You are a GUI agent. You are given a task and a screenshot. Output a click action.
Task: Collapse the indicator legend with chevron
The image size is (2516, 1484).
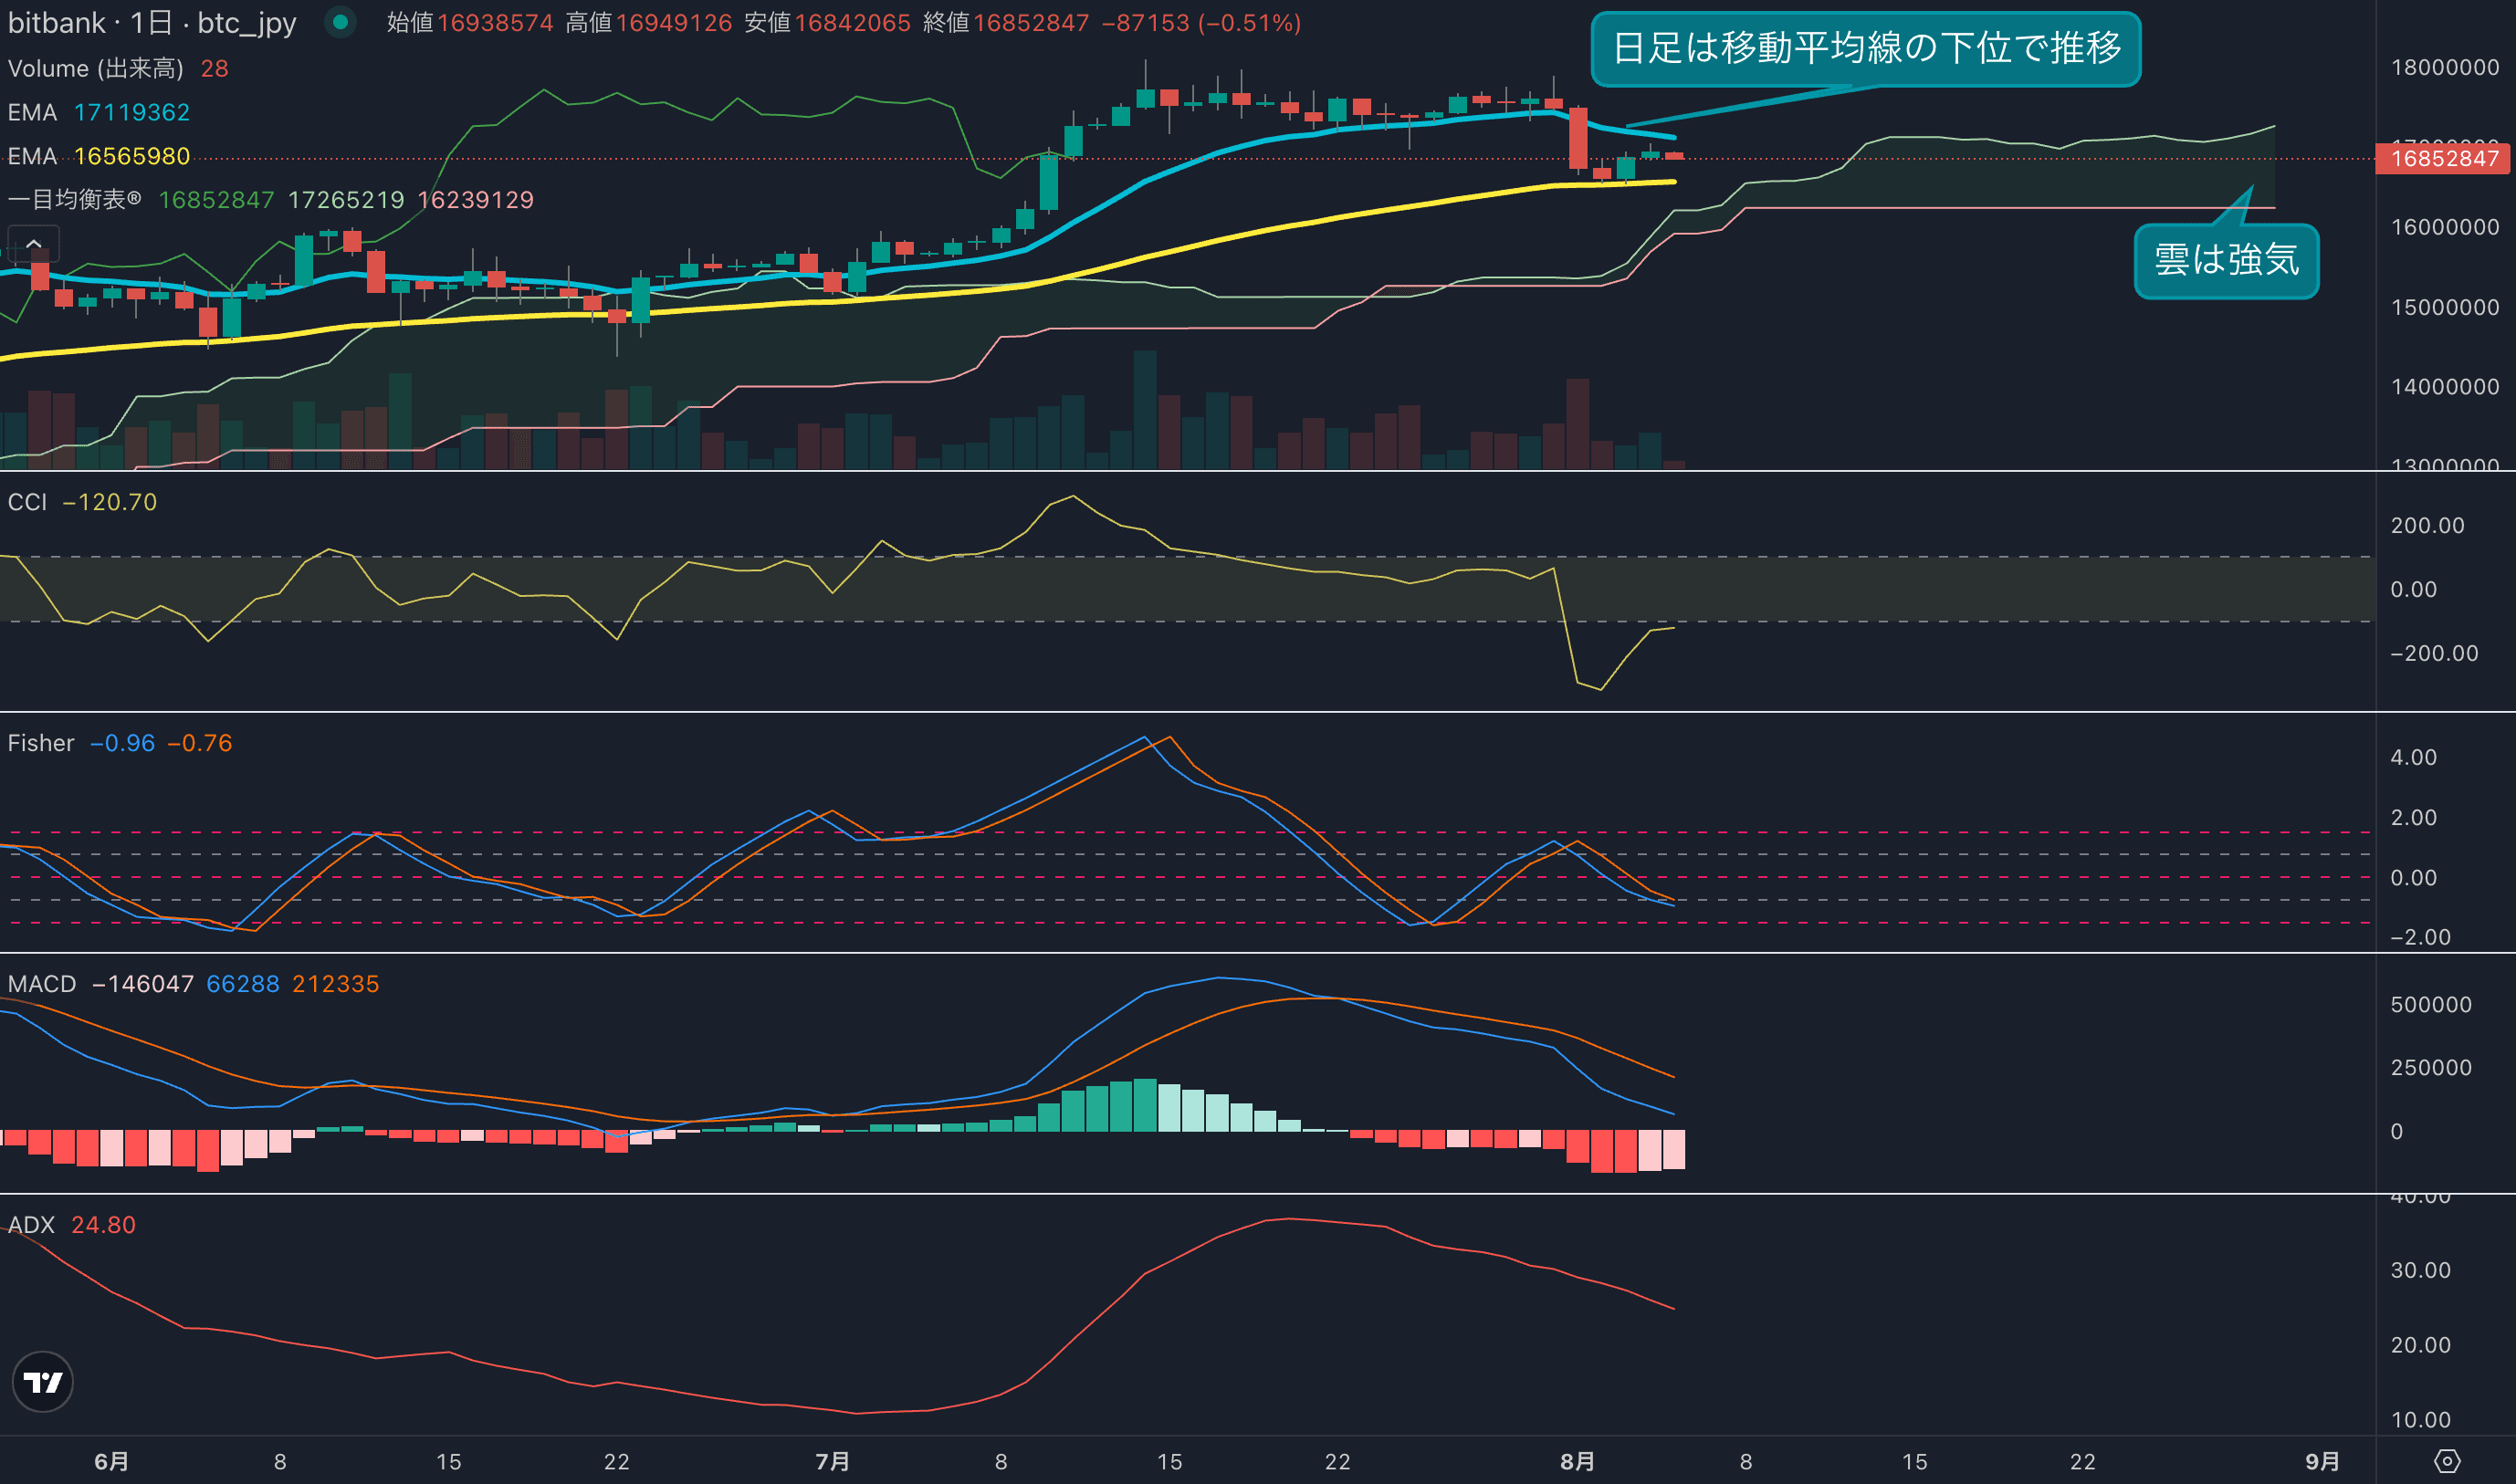tap(33, 243)
